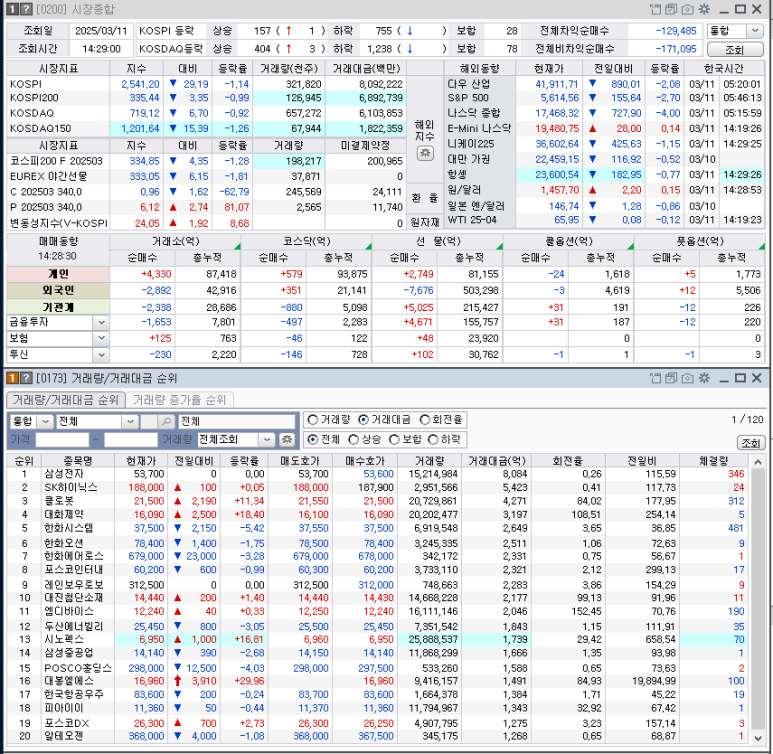Click the magnifier search icon in the filter bar
Viewport: 773px width, 754px height.
[167, 422]
